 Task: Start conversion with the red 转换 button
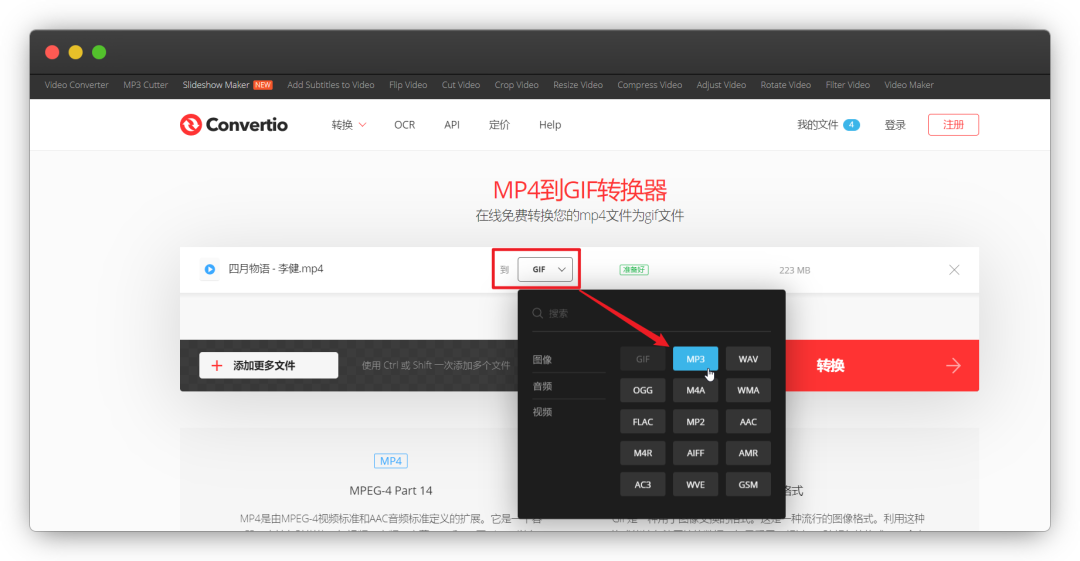pos(882,365)
